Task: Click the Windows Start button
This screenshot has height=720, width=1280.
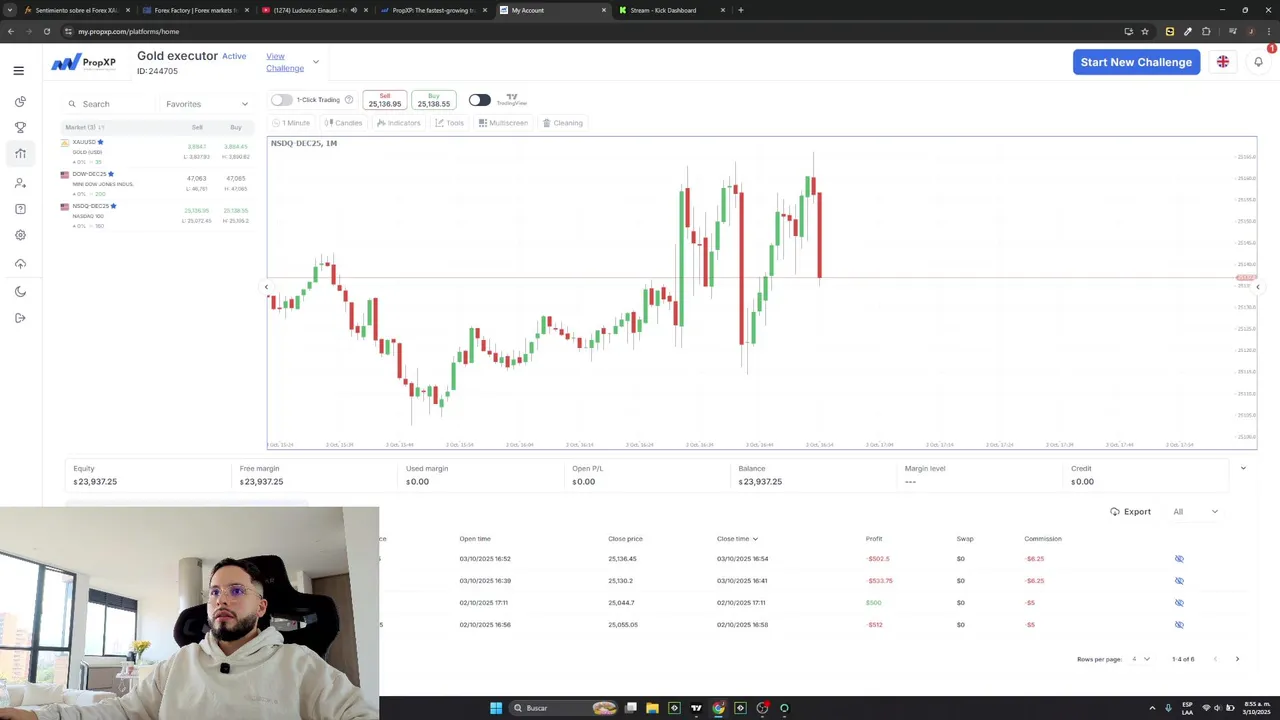Action: click(496, 708)
